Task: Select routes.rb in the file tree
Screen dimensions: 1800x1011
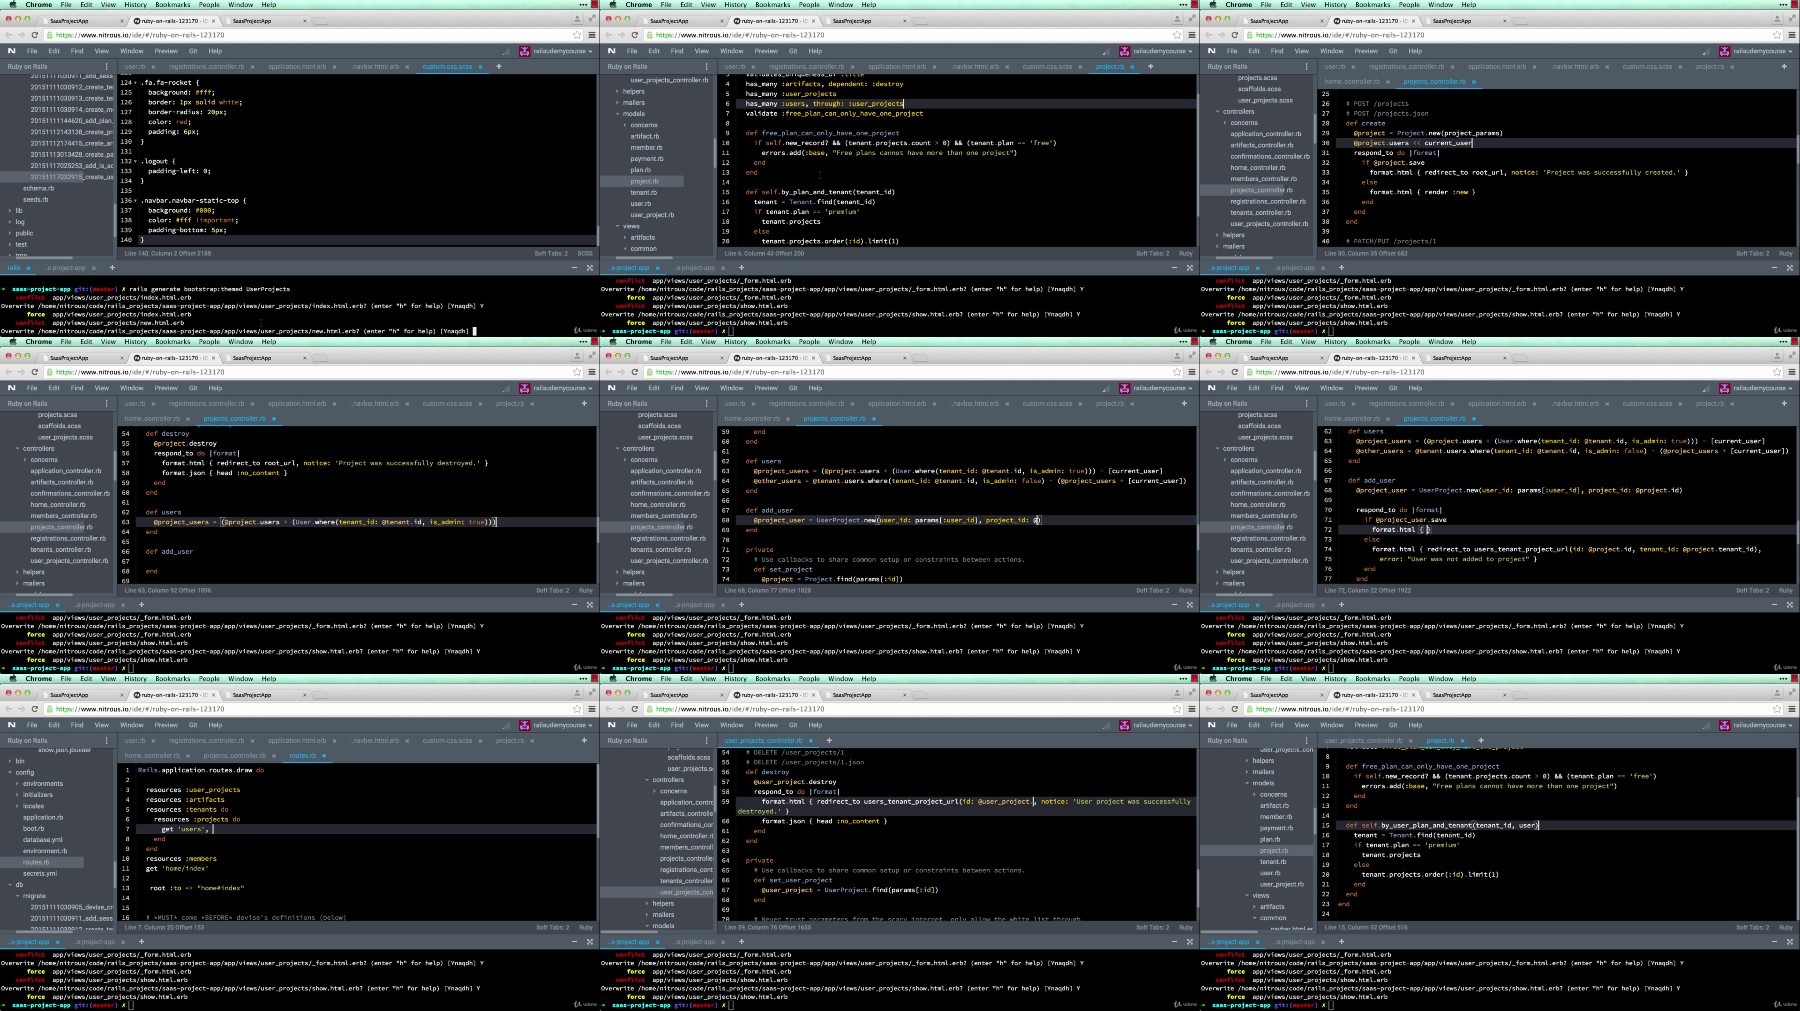Action: [x=35, y=862]
